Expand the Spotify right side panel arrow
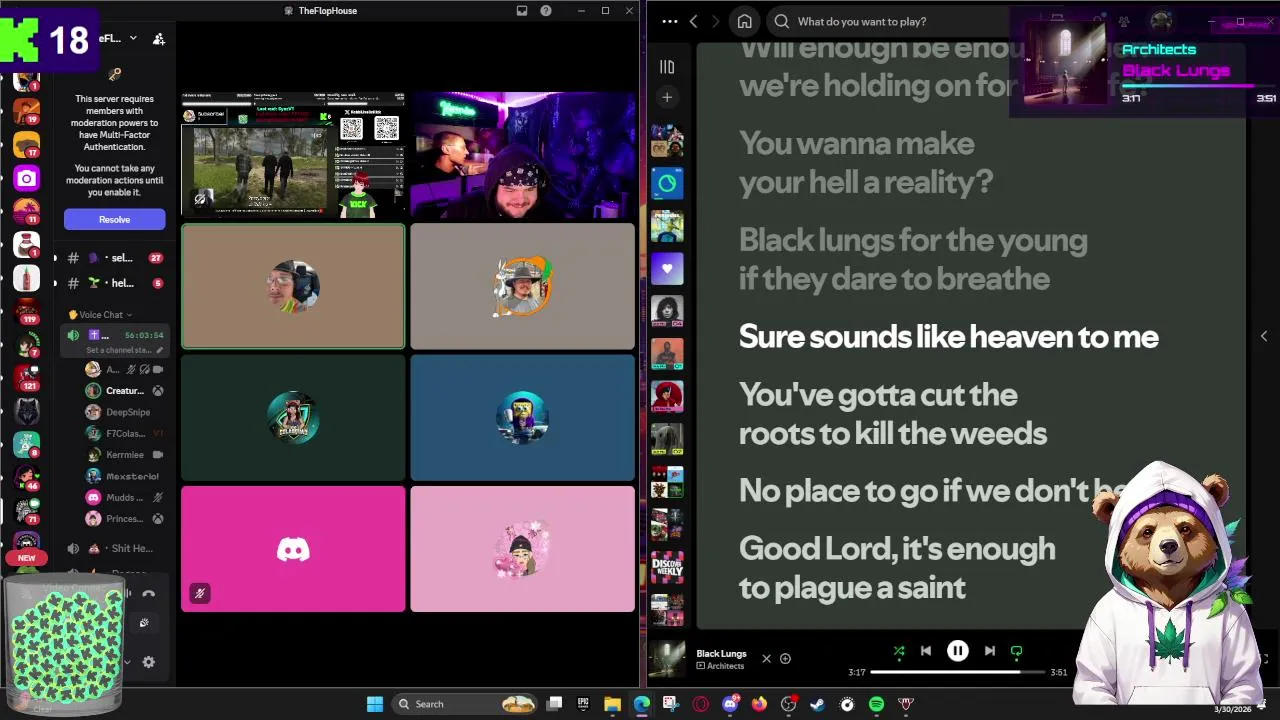The image size is (1280, 720). click(x=1263, y=337)
